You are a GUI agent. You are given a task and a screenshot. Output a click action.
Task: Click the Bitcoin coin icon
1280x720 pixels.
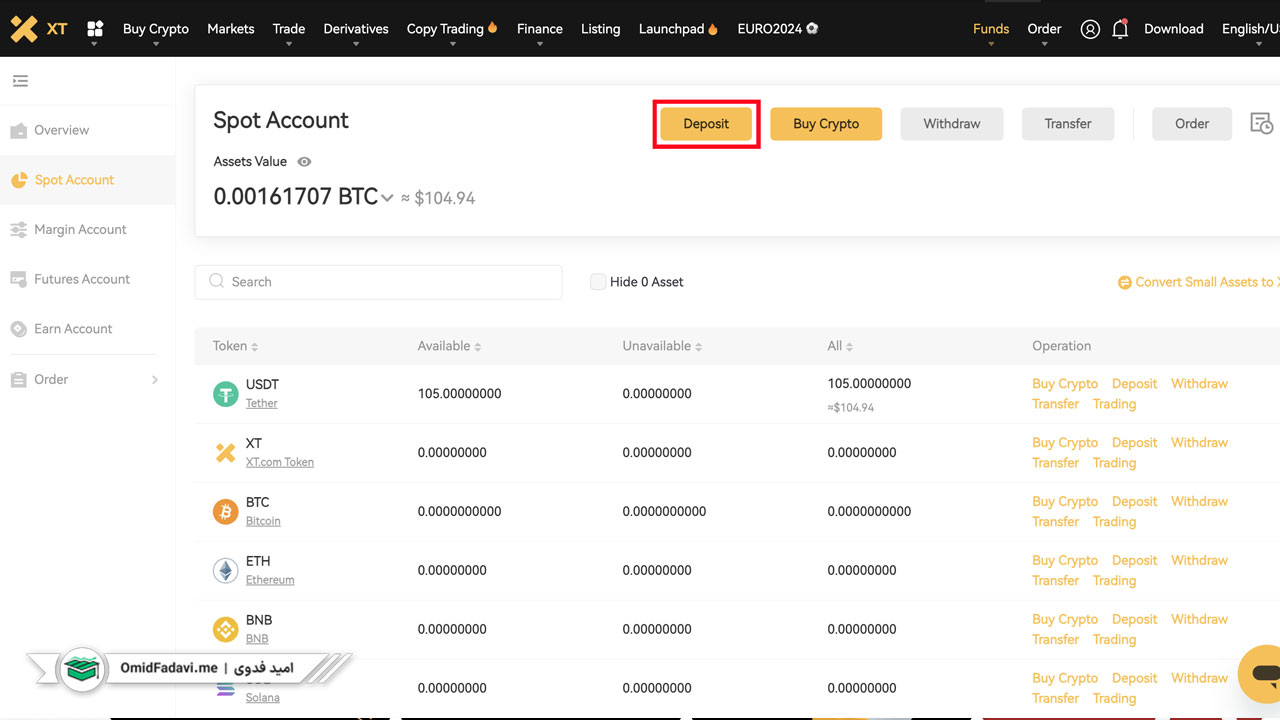[x=226, y=512]
